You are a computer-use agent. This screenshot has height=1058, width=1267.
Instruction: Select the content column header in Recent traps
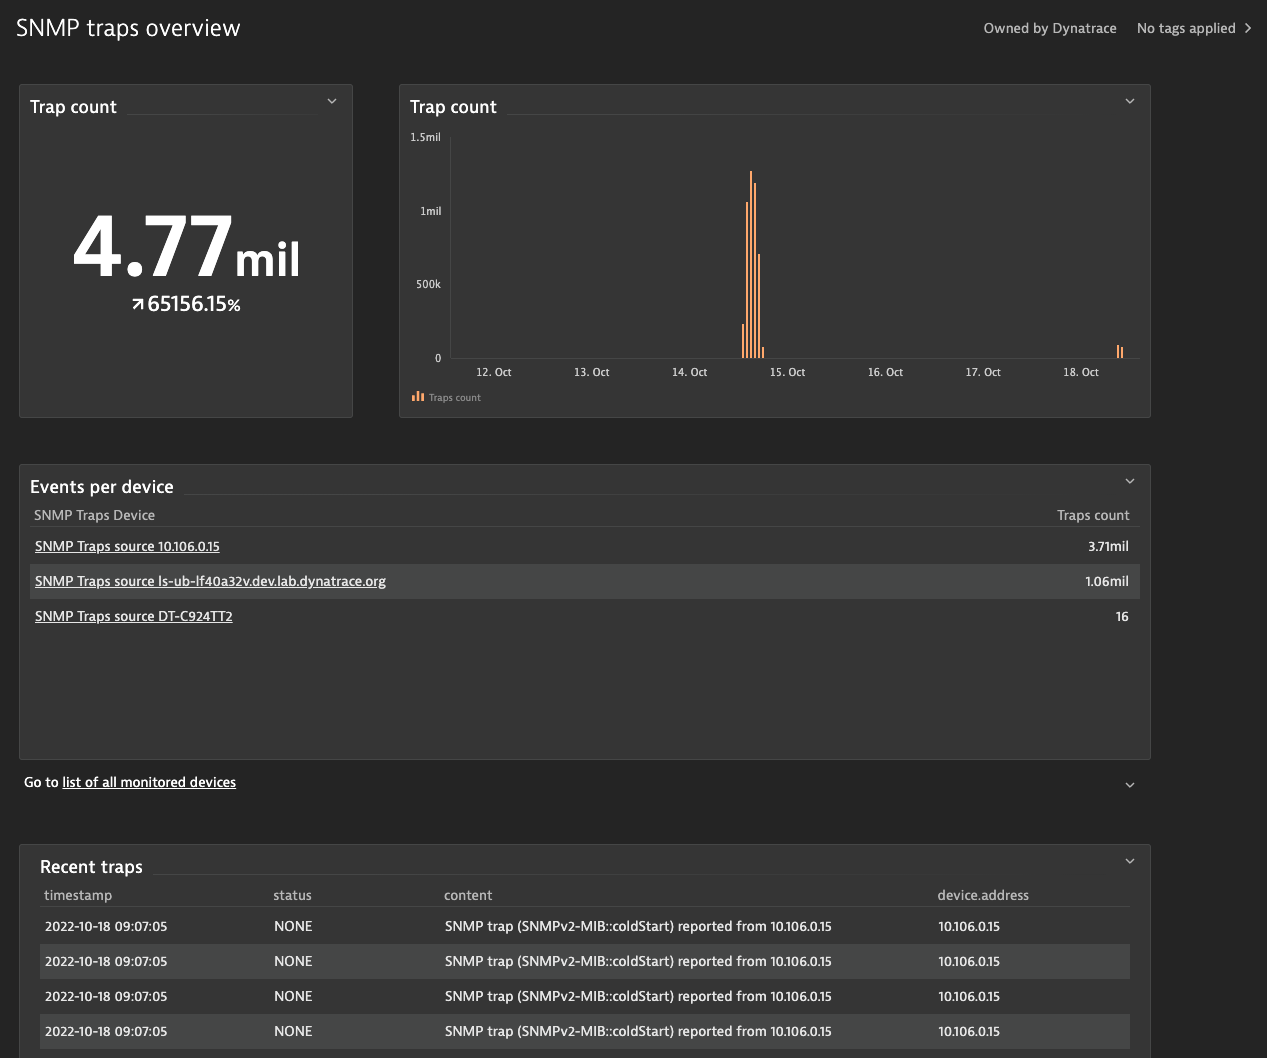point(468,895)
